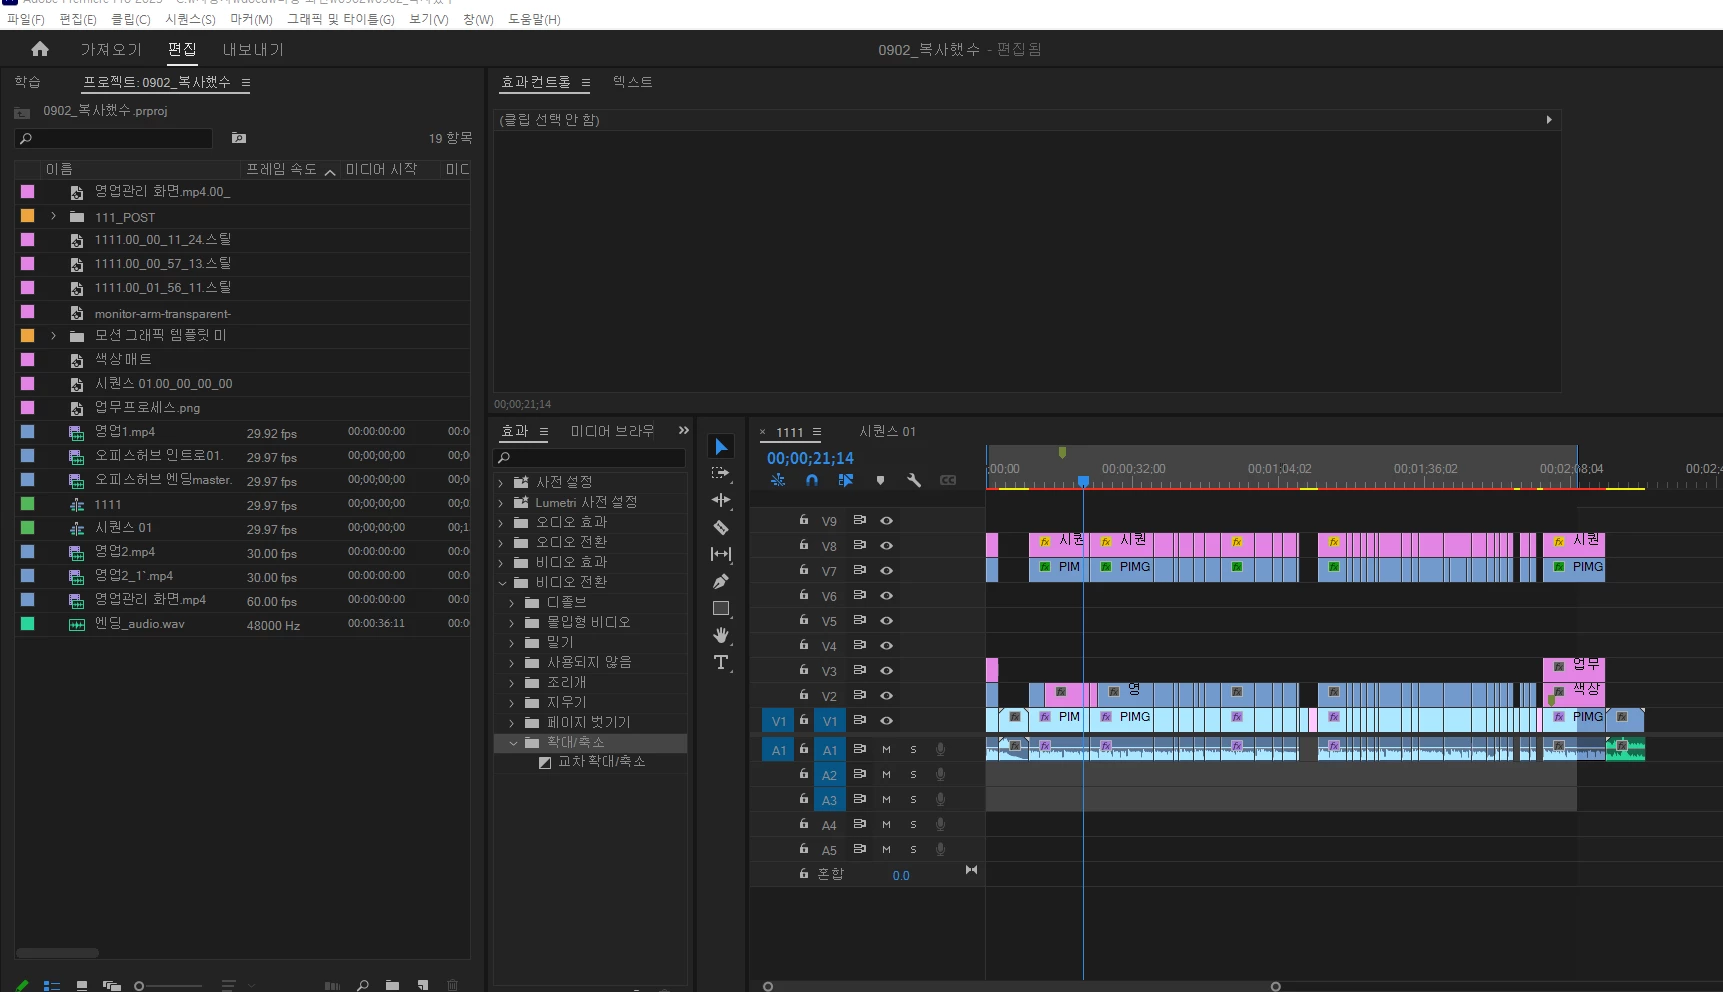Open the 가져오기 workspace
The height and width of the screenshot is (992, 1723).
111,49
